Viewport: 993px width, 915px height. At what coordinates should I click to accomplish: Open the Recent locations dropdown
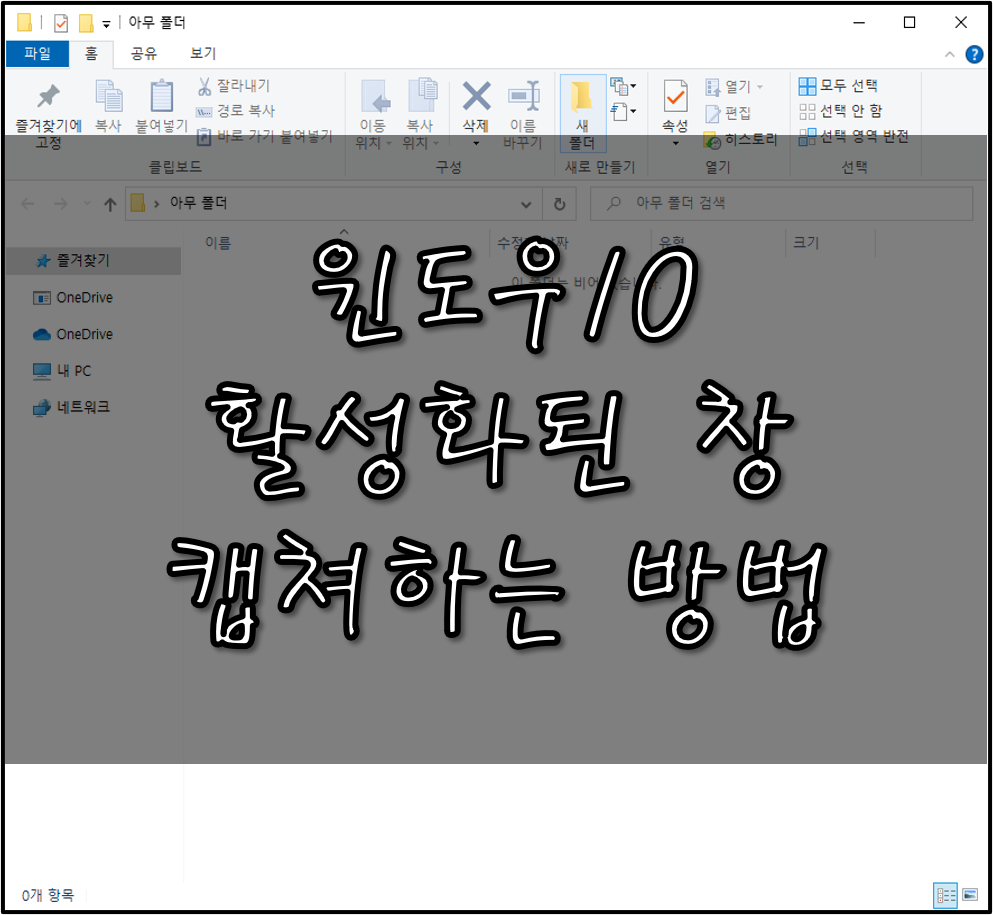87,204
